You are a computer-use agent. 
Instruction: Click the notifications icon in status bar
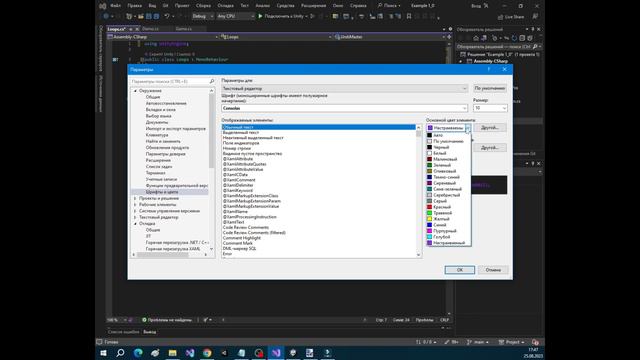coord(535,342)
